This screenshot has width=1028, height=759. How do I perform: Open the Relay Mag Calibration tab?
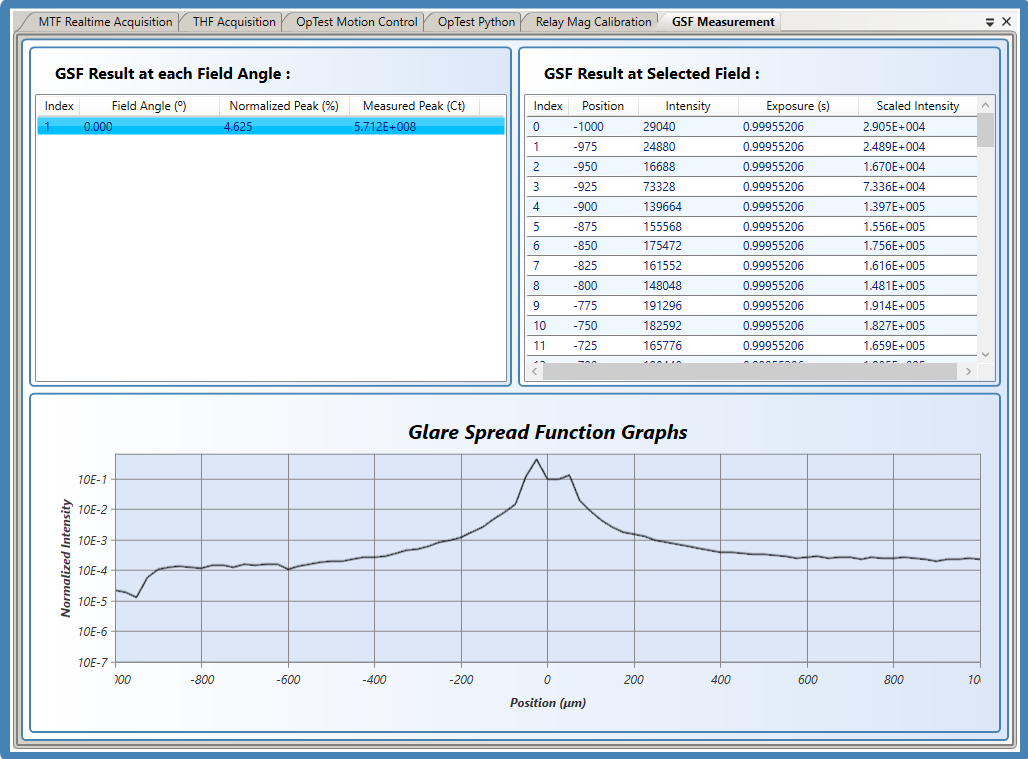pyautogui.click(x=593, y=22)
